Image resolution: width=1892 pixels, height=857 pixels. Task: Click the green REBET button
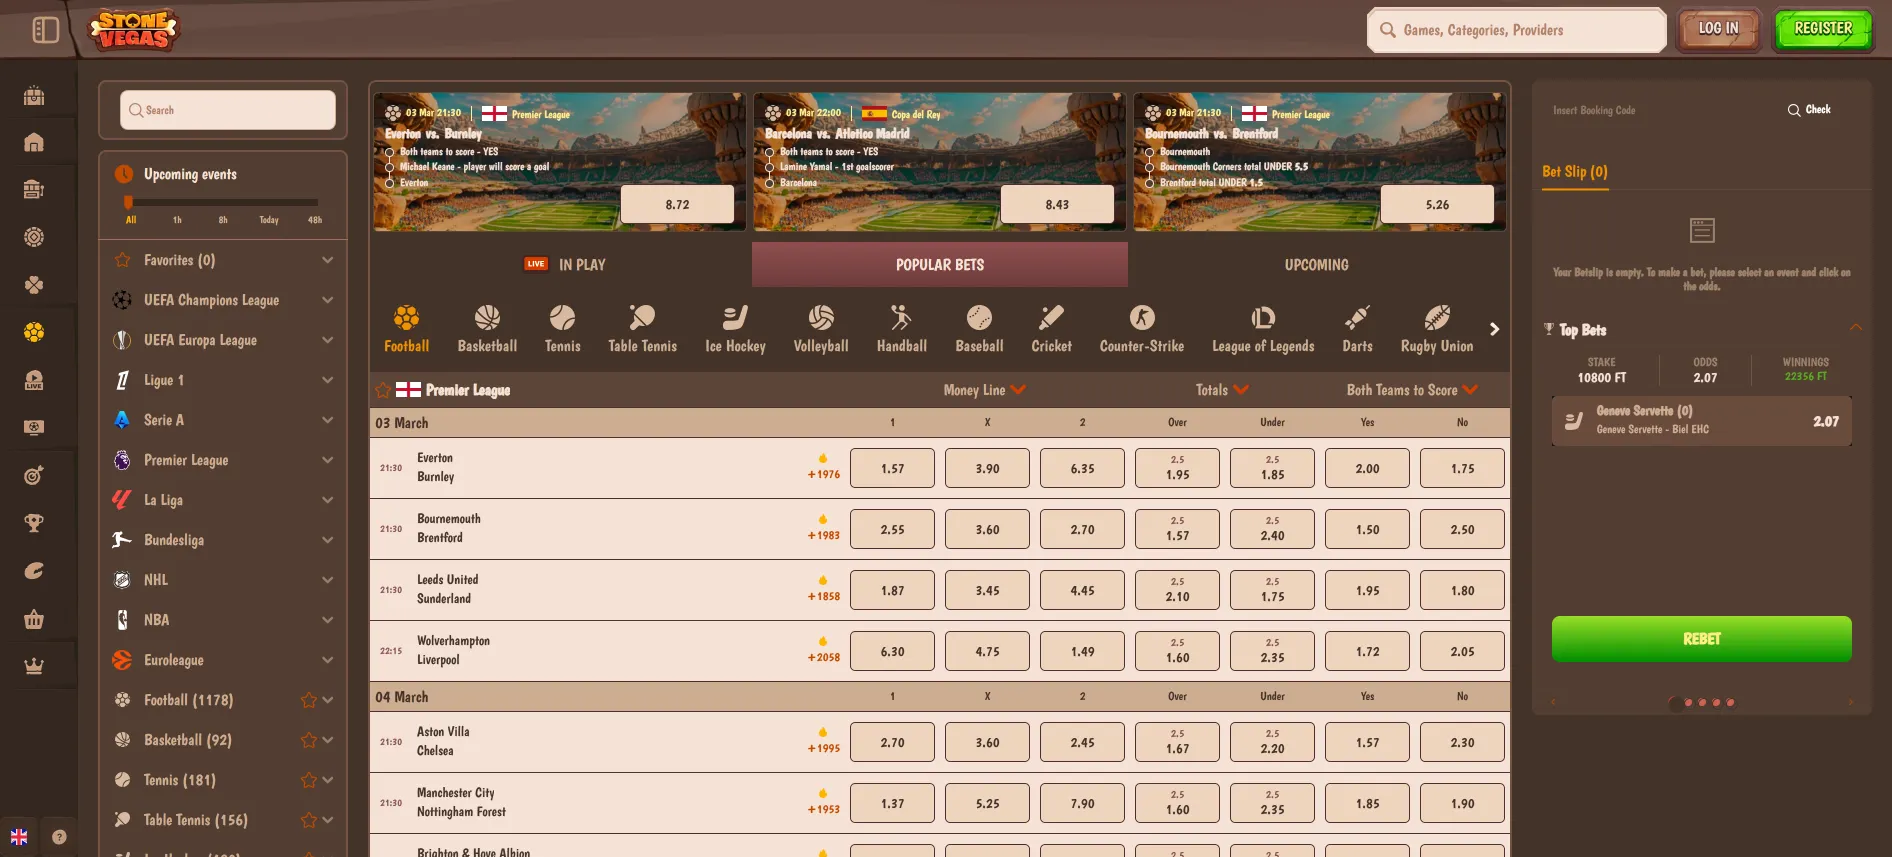pos(1701,639)
